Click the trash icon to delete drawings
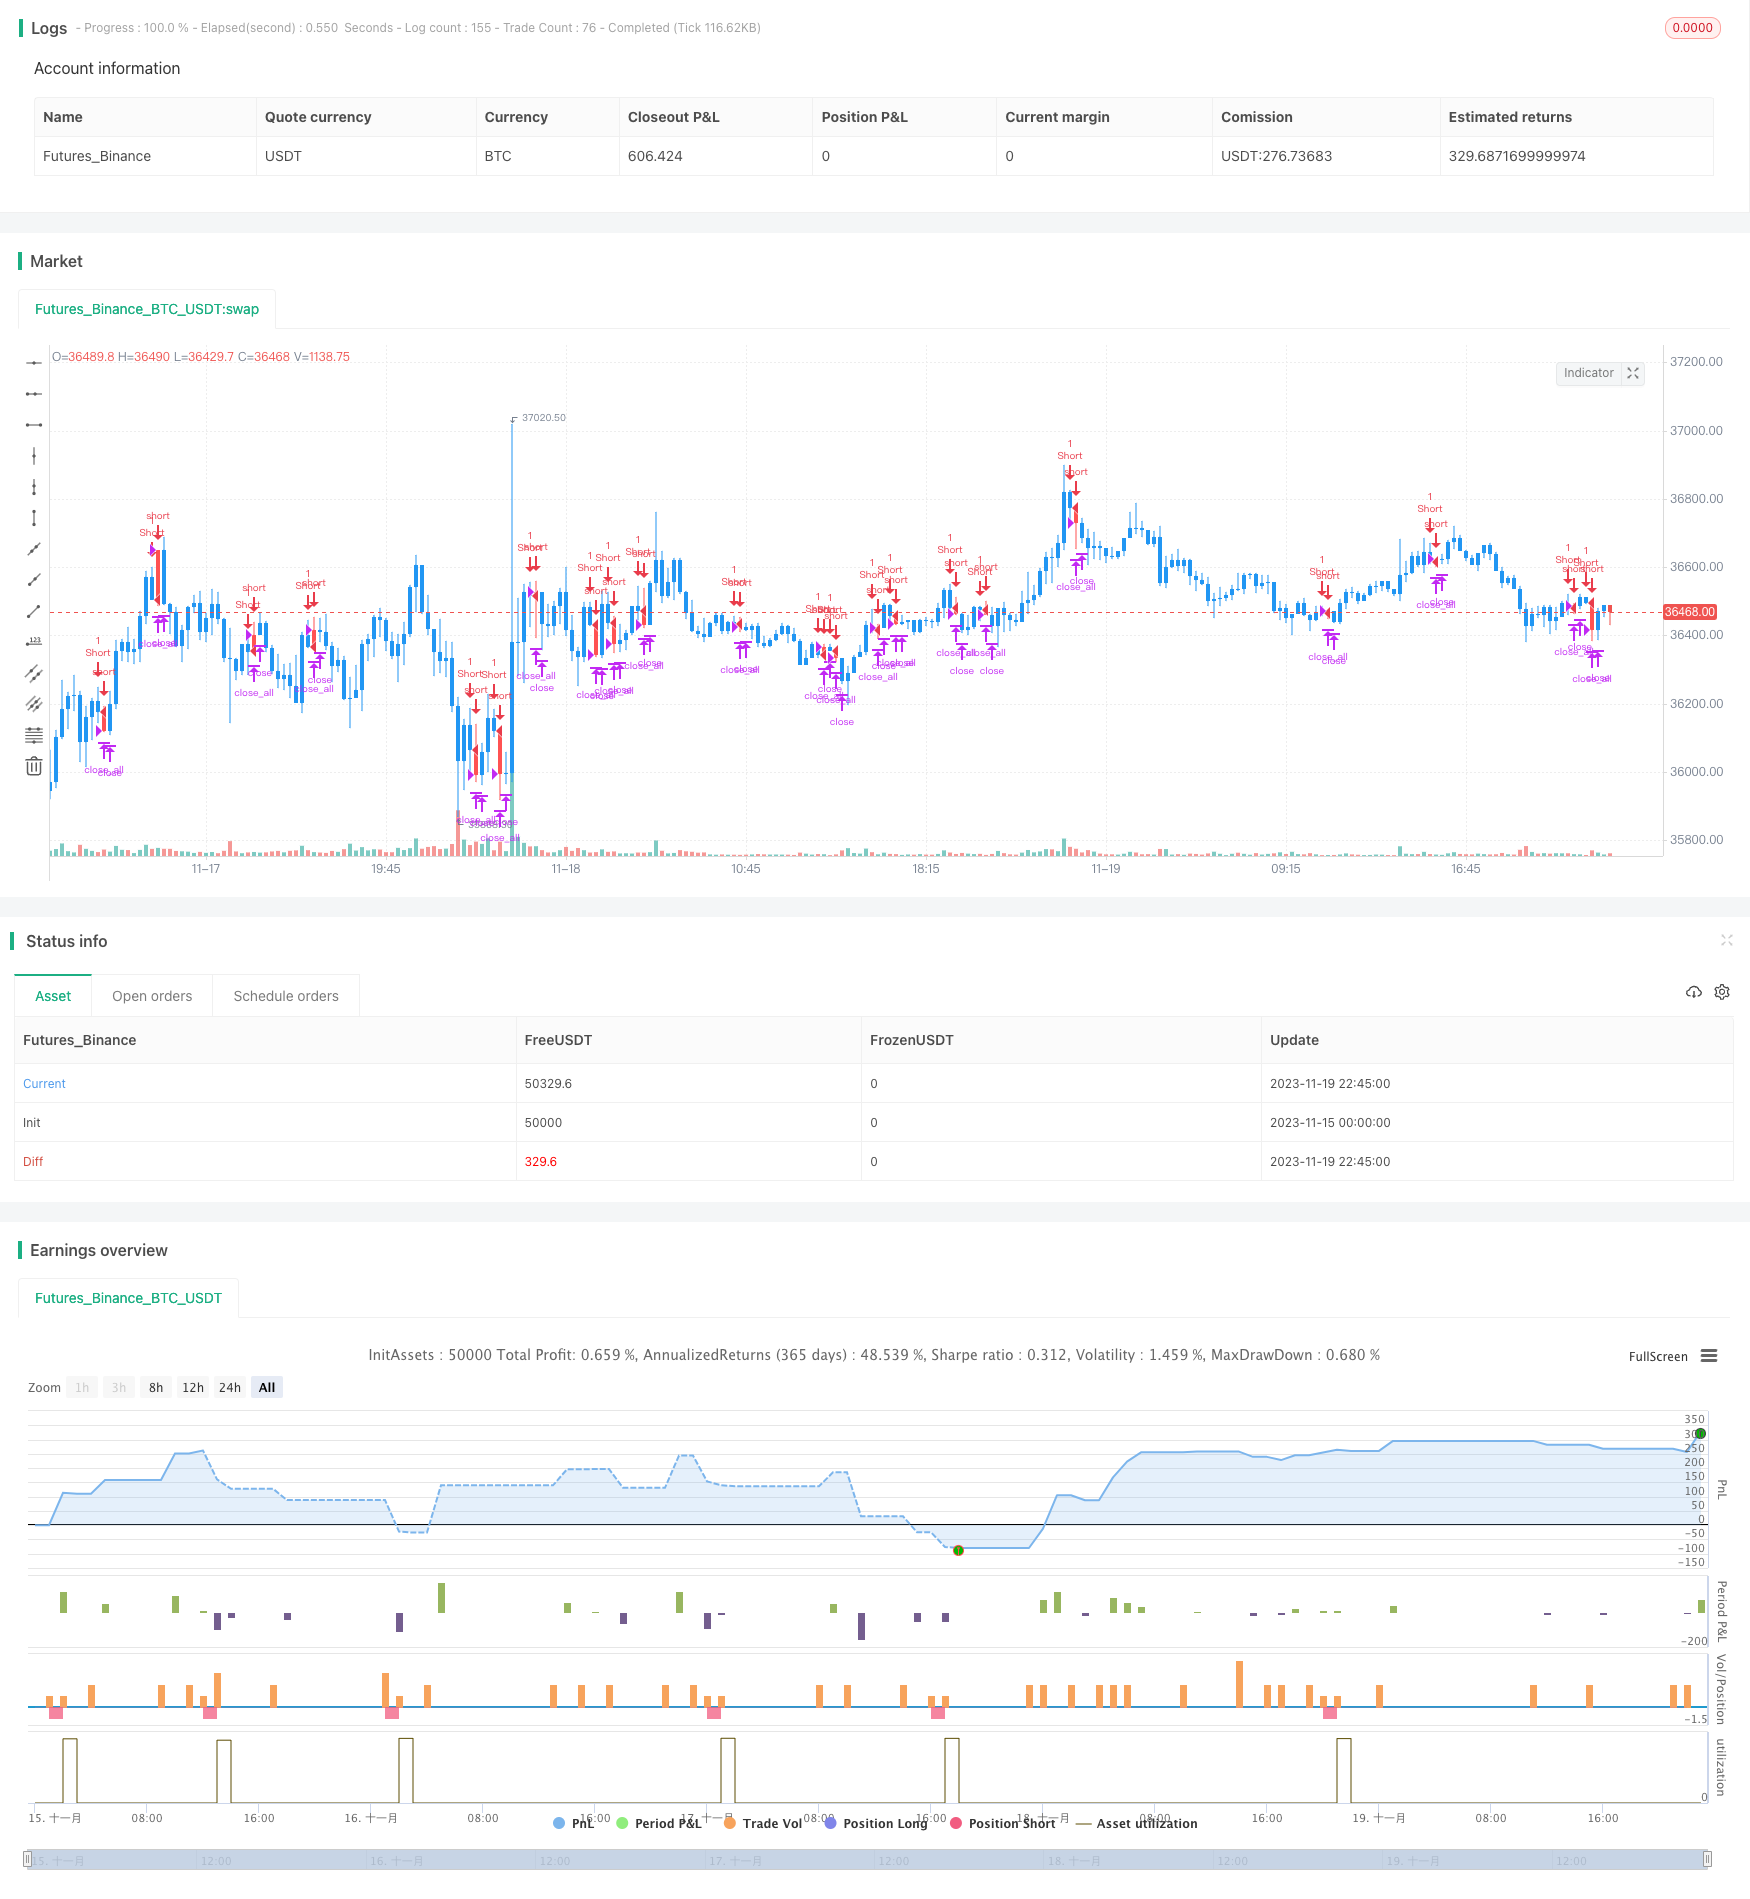1750x1899 pixels. 34,766
